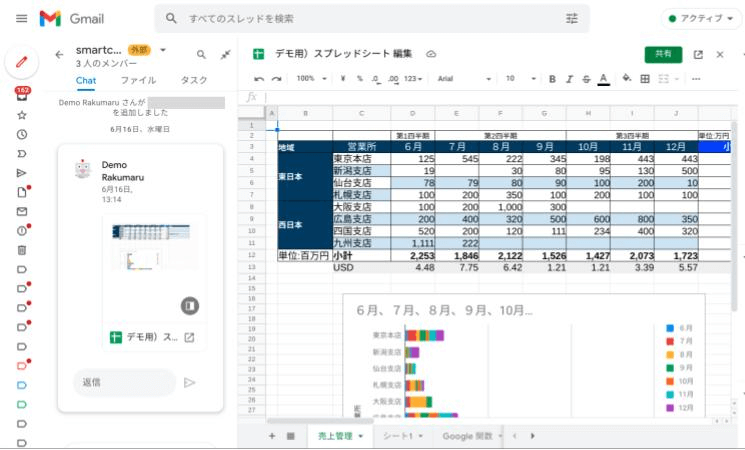Screen dimensions: 745x450
Task: Search within the chat room
Action: (201, 55)
